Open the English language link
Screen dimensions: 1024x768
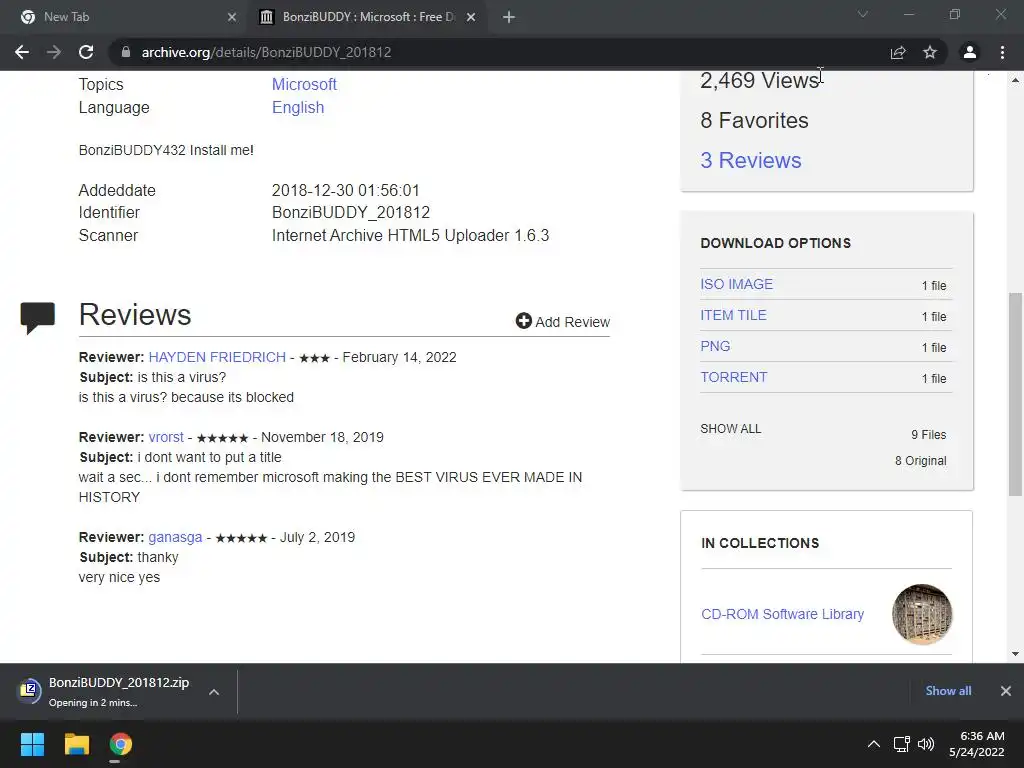tap(298, 107)
